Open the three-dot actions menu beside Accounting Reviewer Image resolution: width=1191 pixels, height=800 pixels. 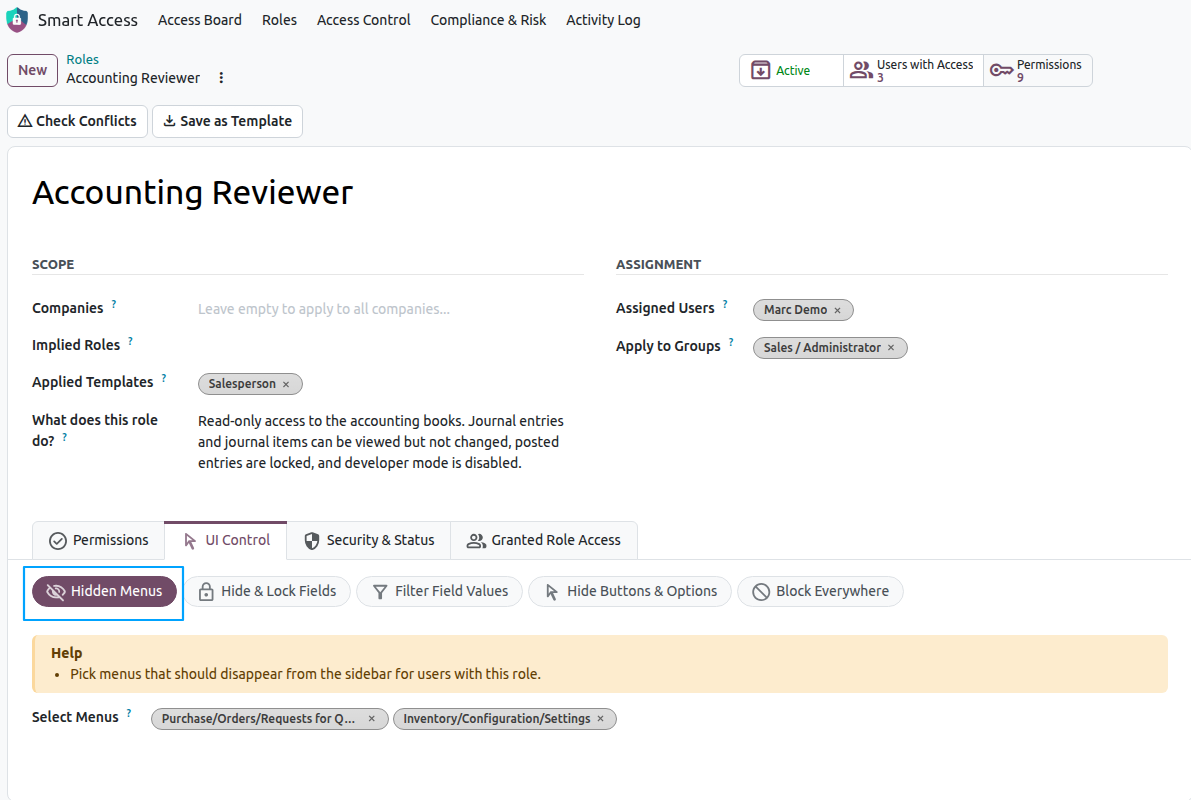221,77
